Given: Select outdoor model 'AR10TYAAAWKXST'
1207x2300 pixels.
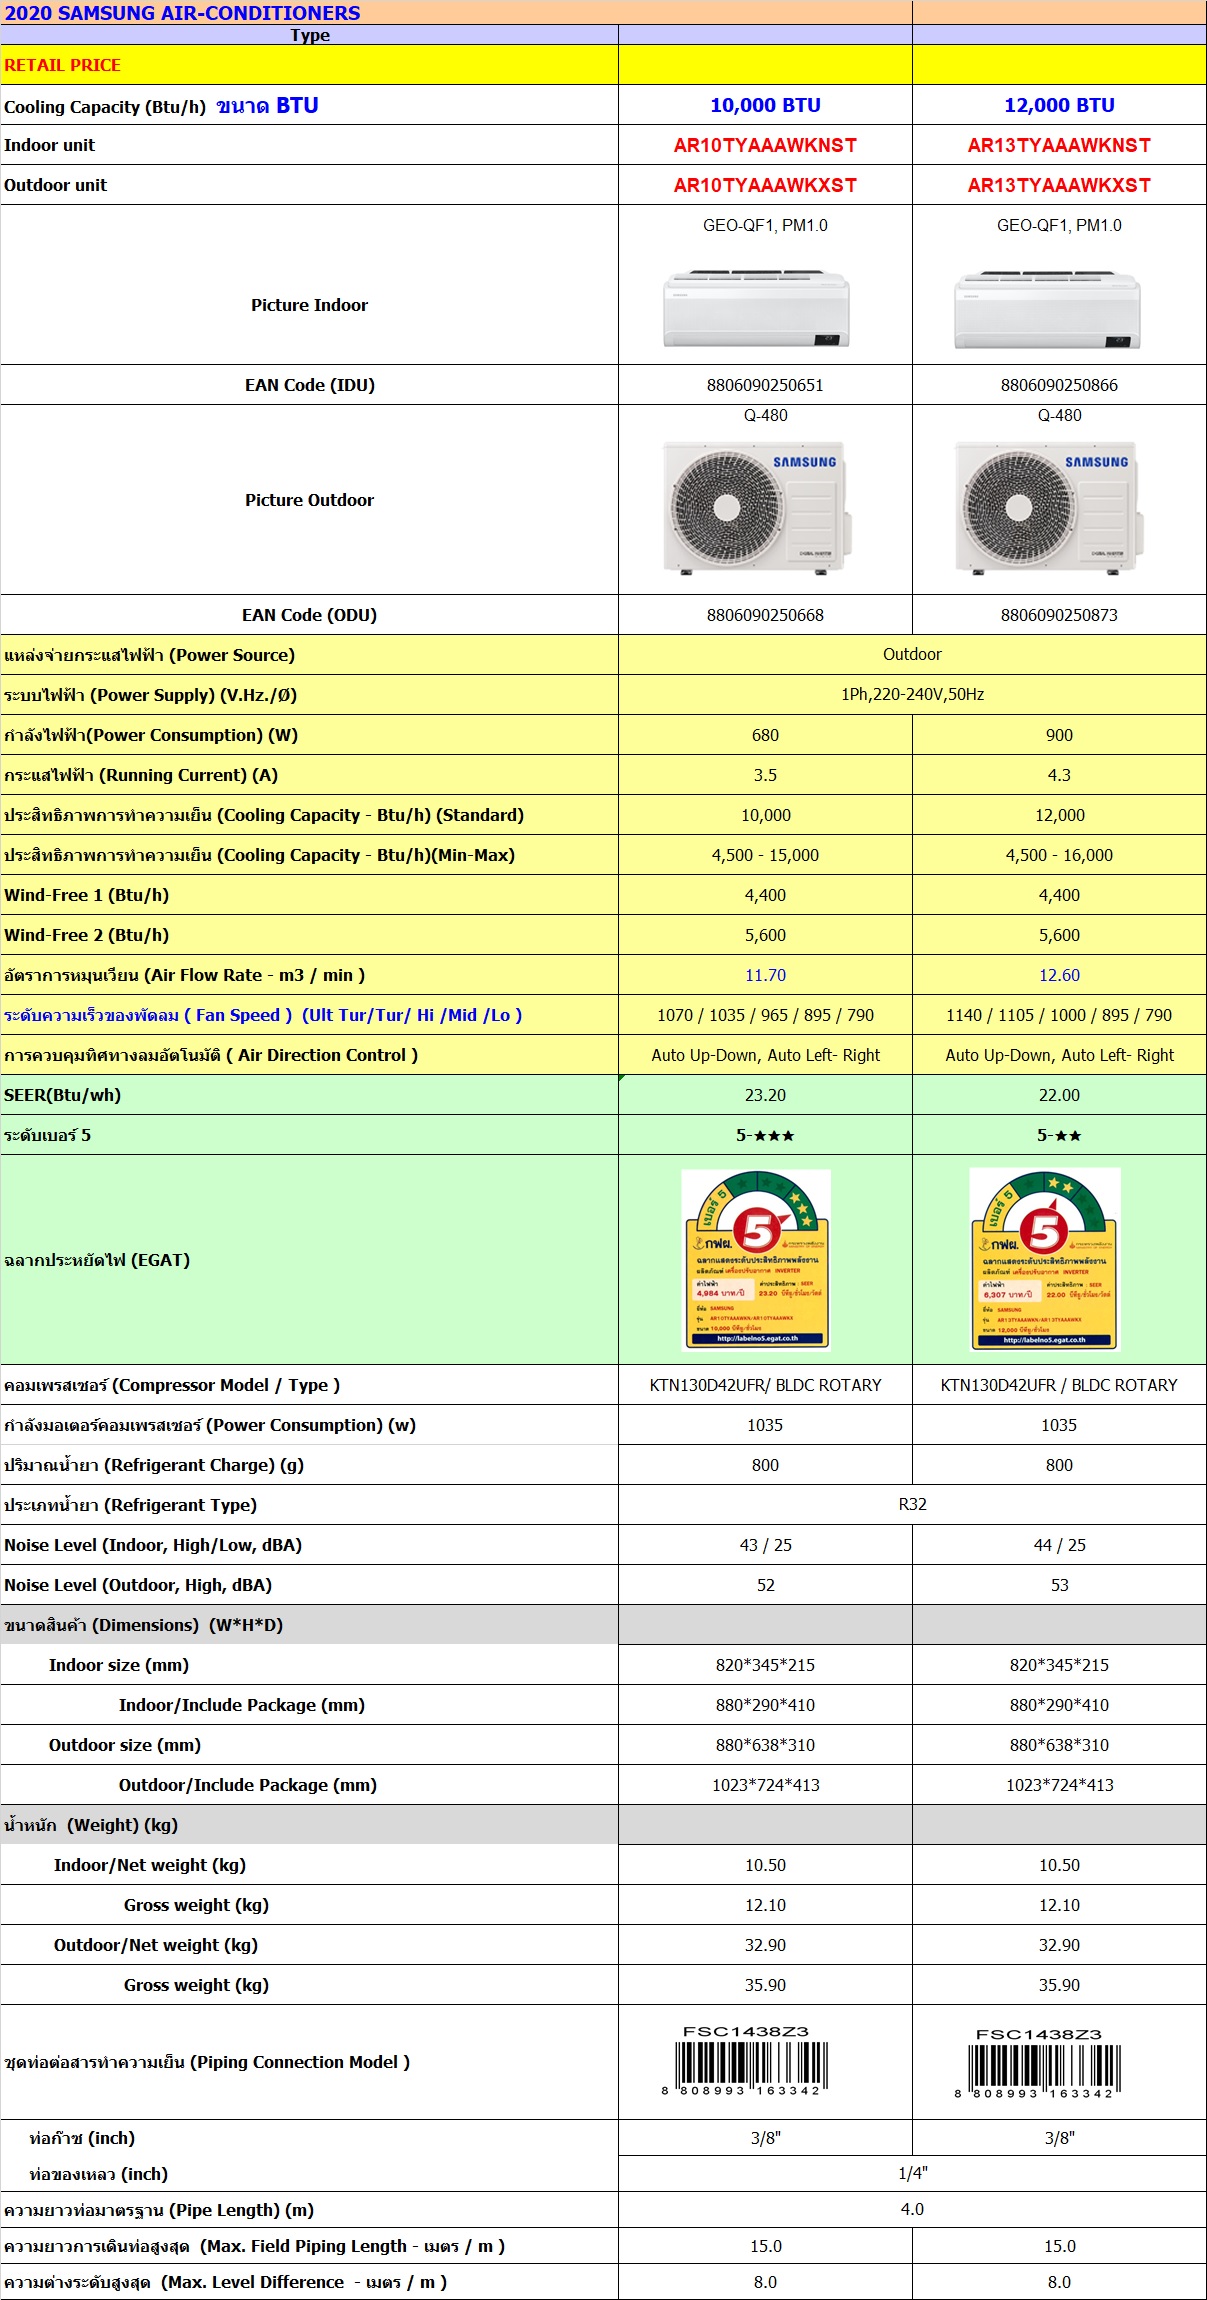Looking at the screenshot, I should click(x=765, y=185).
